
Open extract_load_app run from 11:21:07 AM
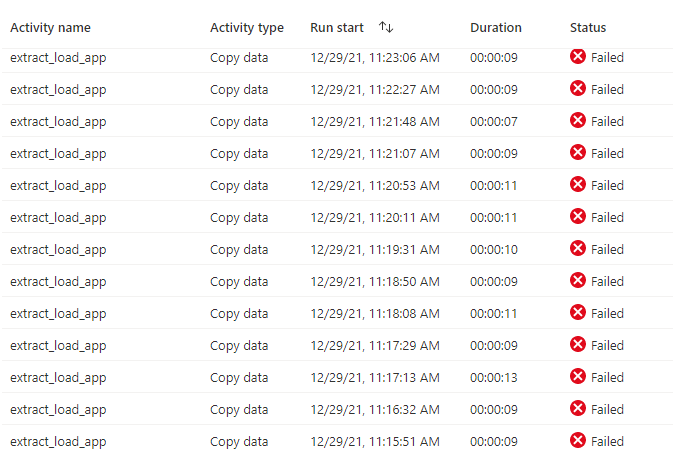58,154
